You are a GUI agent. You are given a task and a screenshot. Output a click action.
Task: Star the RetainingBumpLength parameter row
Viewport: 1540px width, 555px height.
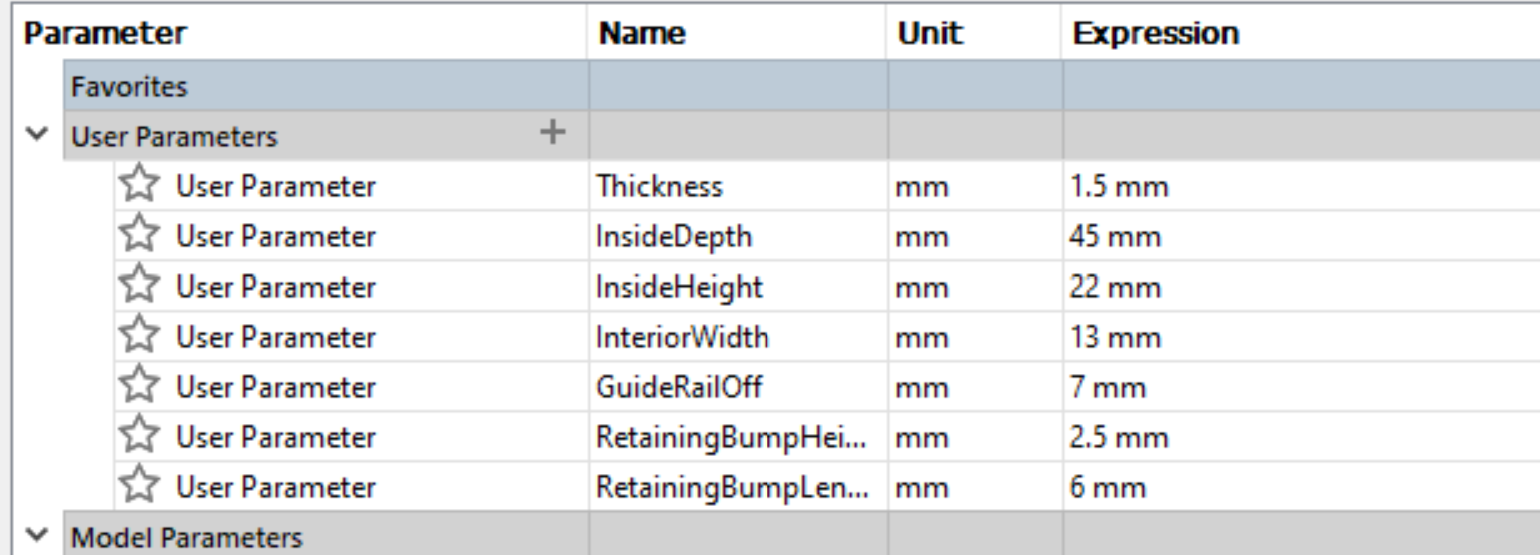pos(139,487)
